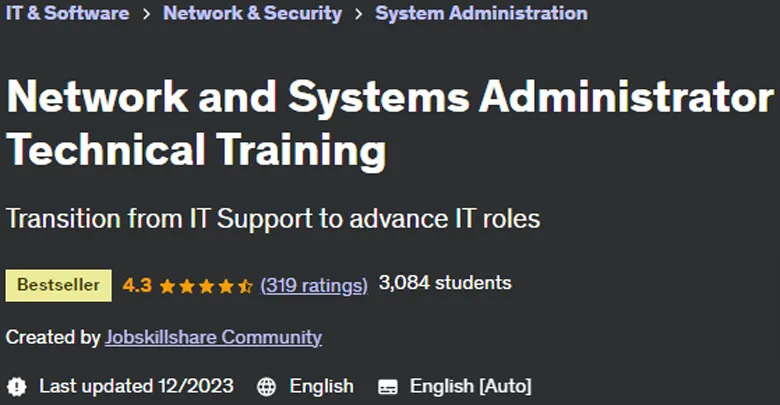Open Jobskillshare Community instructor profile
Image resolution: width=780 pixels, height=405 pixels.
213,337
